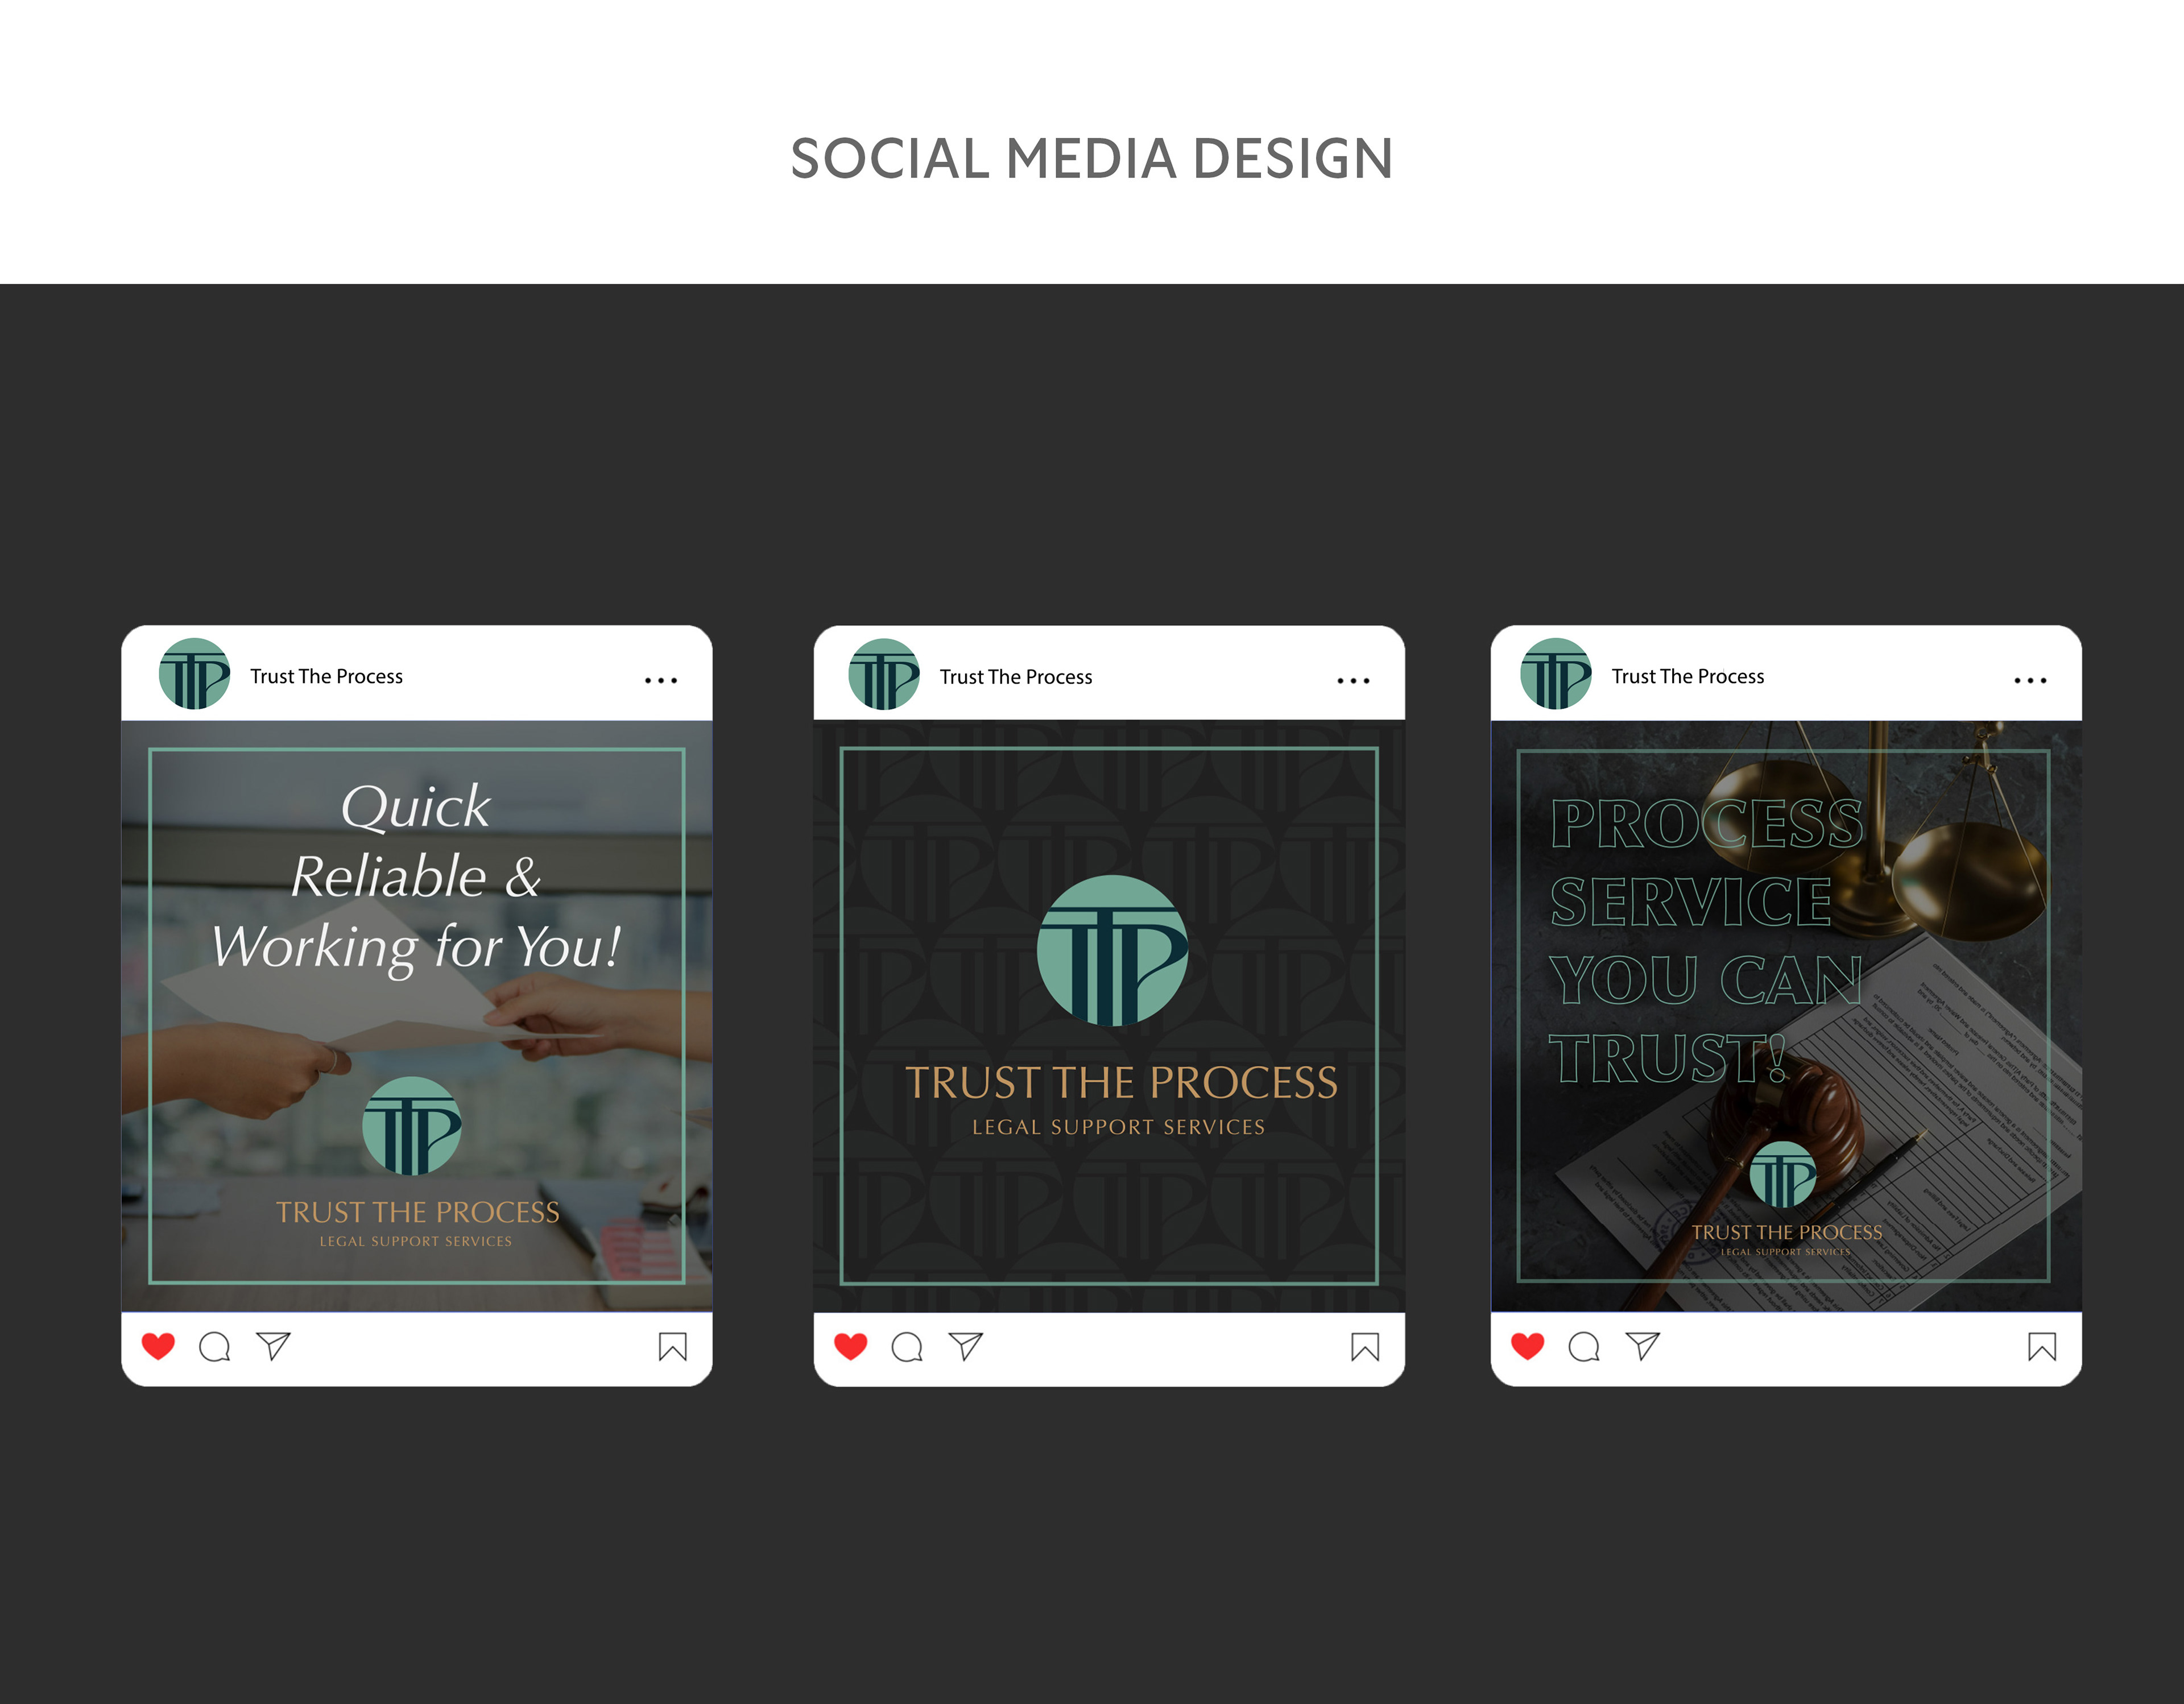Click comment bubble on third post
The width and height of the screenshot is (2184, 1704).
[x=1584, y=1347]
